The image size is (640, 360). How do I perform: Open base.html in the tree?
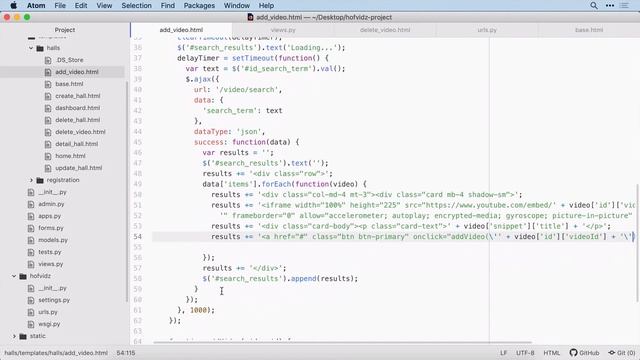[69, 84]
